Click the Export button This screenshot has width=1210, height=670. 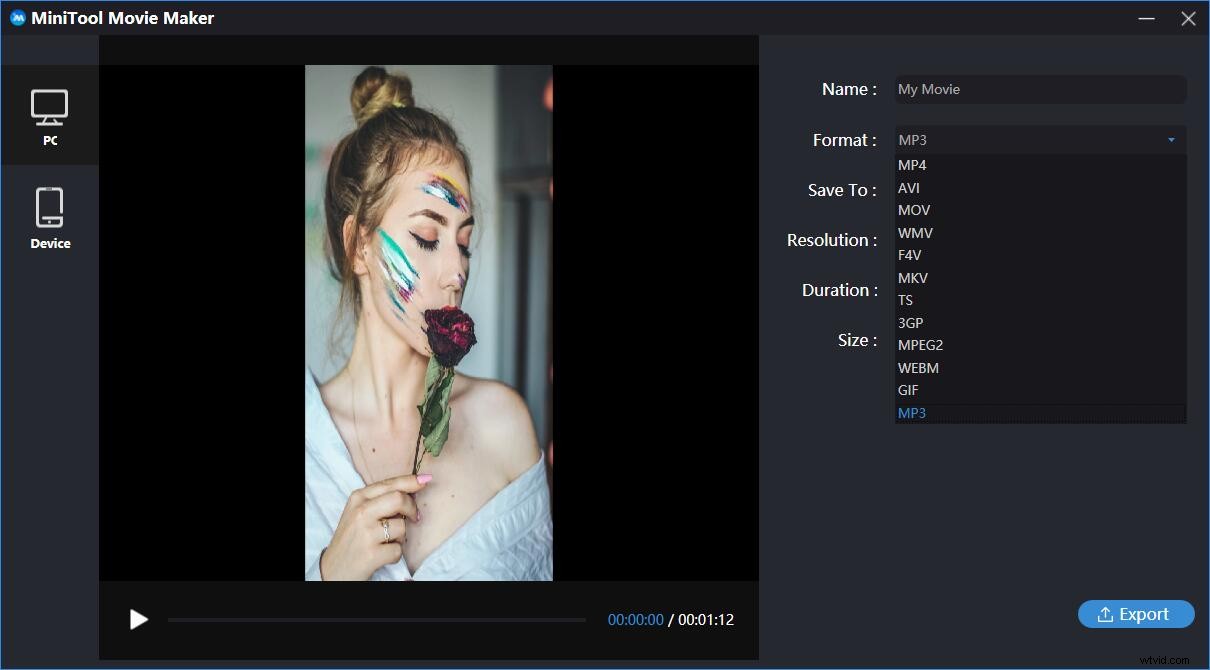(x=1135, y=614)
